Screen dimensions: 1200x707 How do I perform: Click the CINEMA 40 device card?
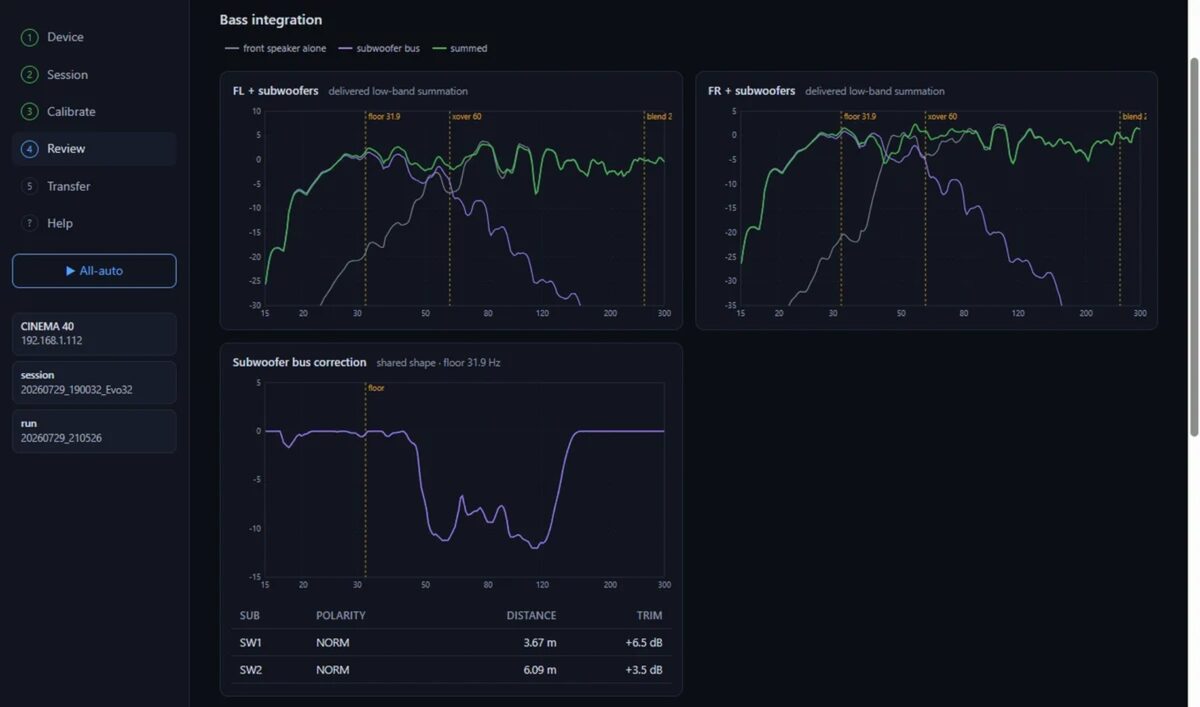pos(94,333)
